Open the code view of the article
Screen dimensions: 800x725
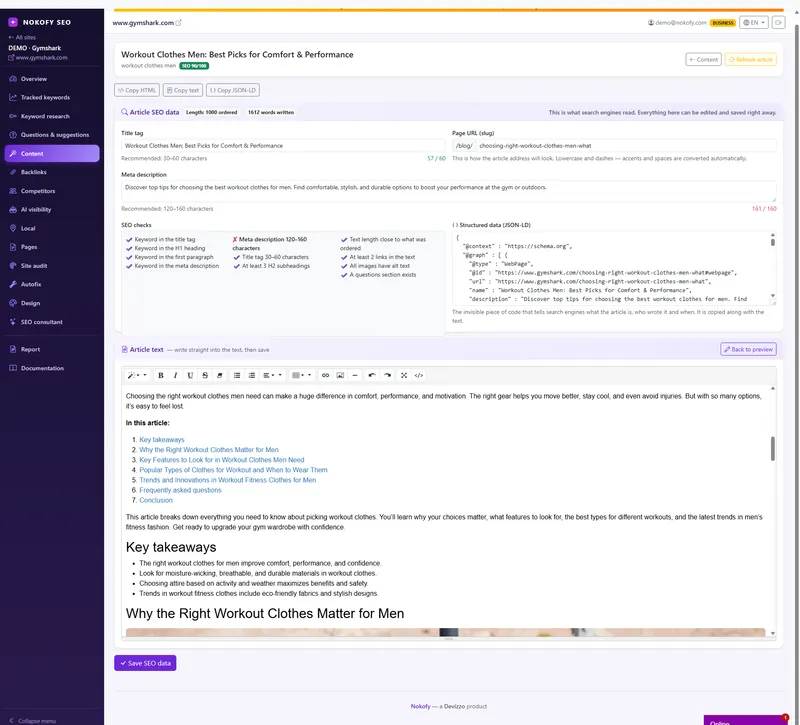(x=419, y=376)
